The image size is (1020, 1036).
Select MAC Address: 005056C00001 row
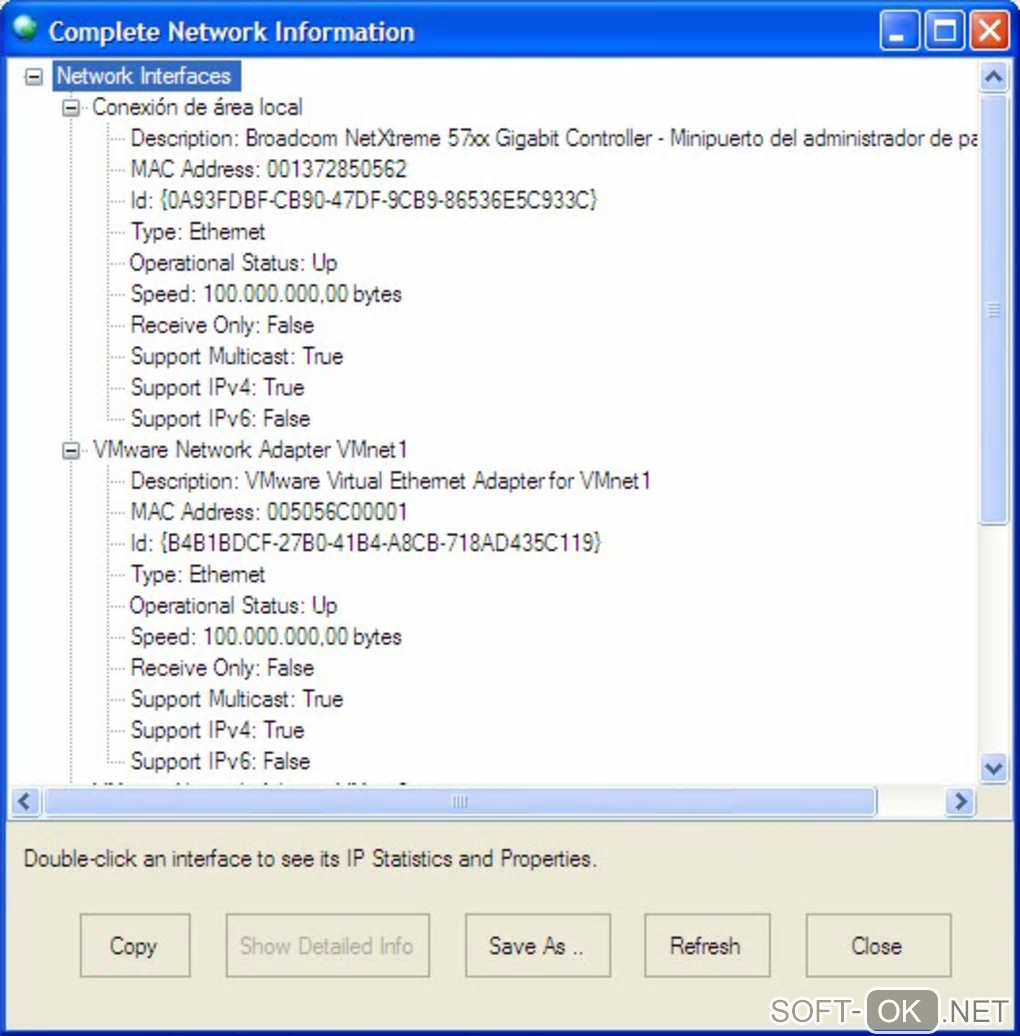[x=269, y=512]
